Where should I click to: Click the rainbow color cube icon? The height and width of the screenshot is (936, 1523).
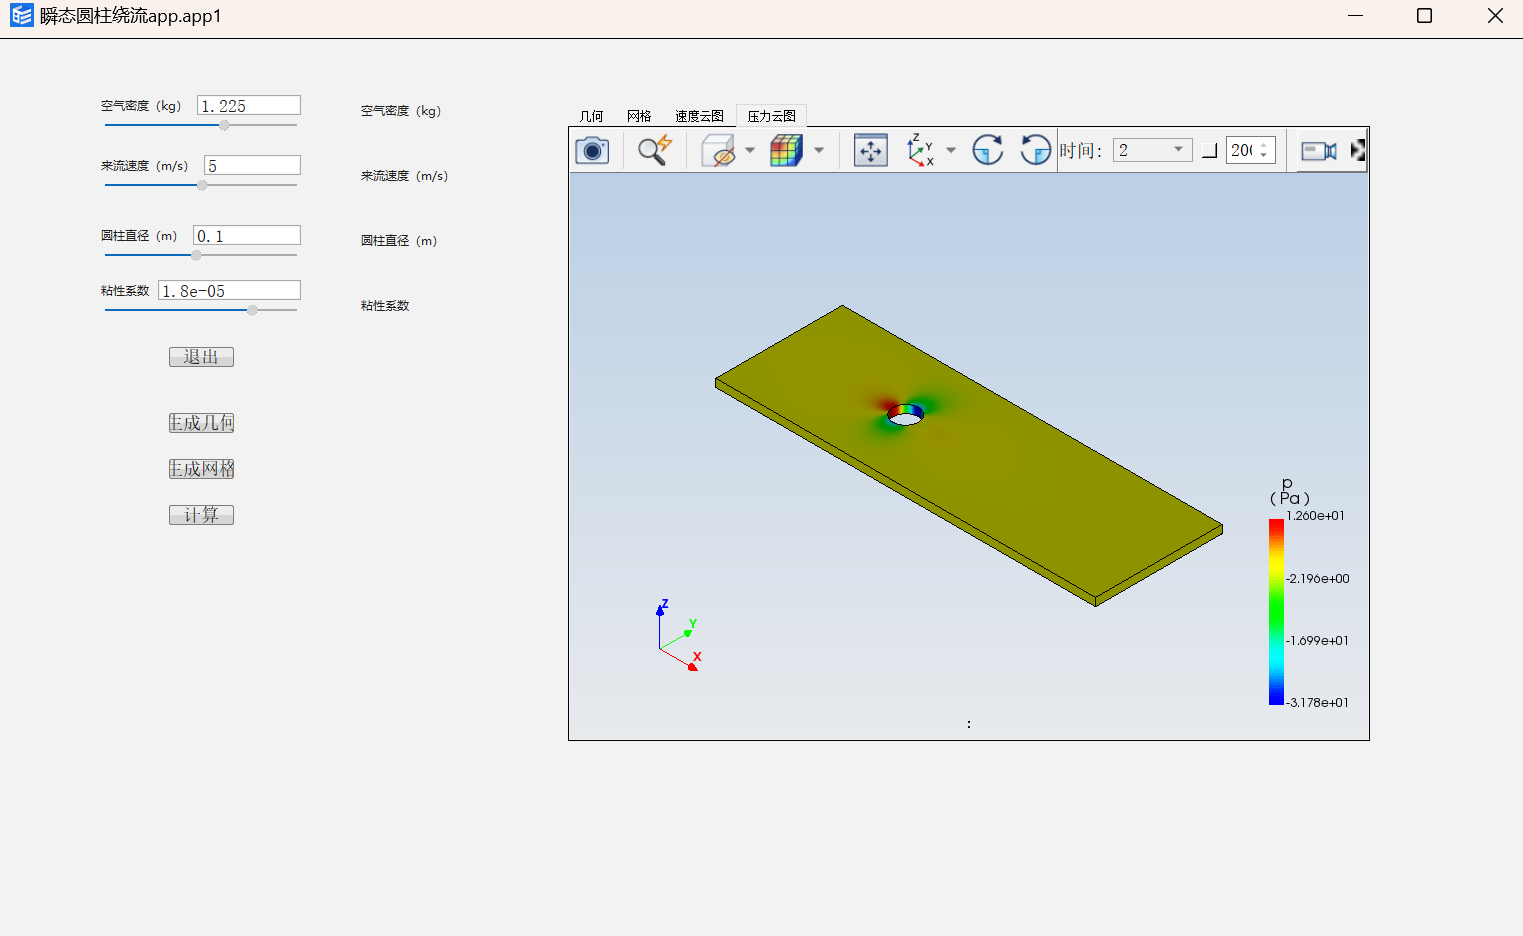click(x=786, y=151)
